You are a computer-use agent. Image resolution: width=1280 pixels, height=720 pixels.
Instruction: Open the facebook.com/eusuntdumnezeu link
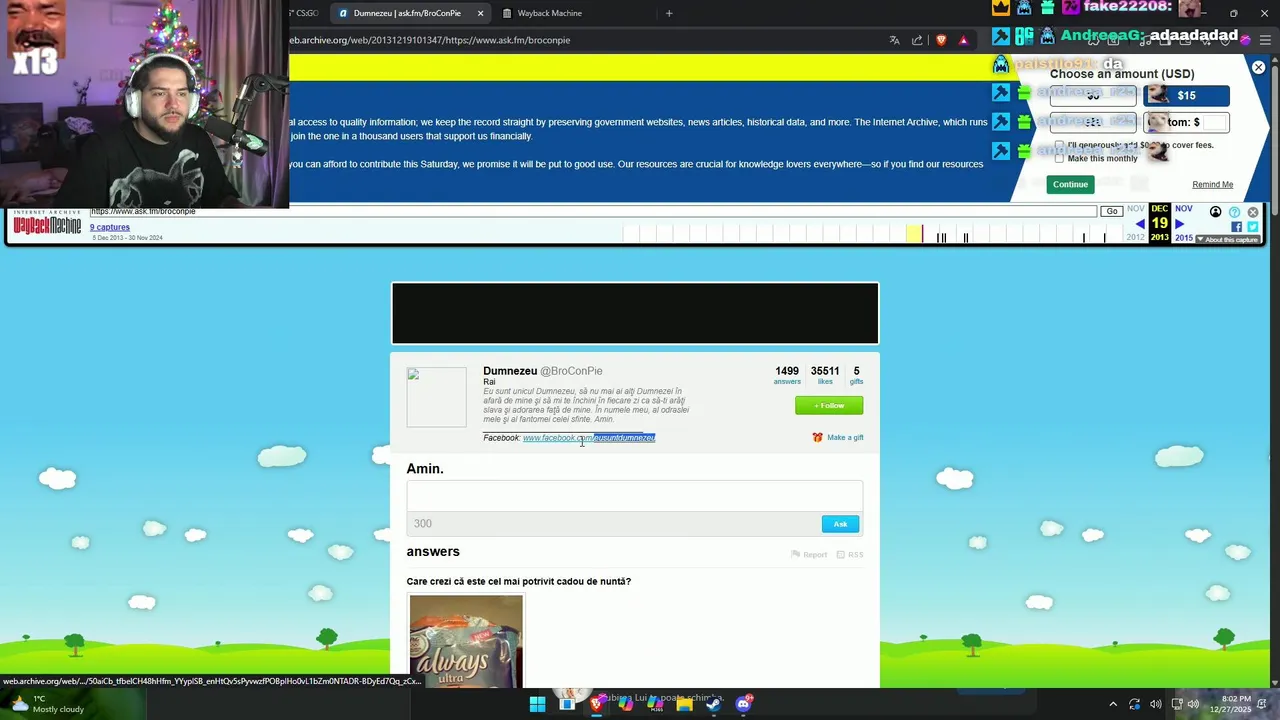[589, 438]
